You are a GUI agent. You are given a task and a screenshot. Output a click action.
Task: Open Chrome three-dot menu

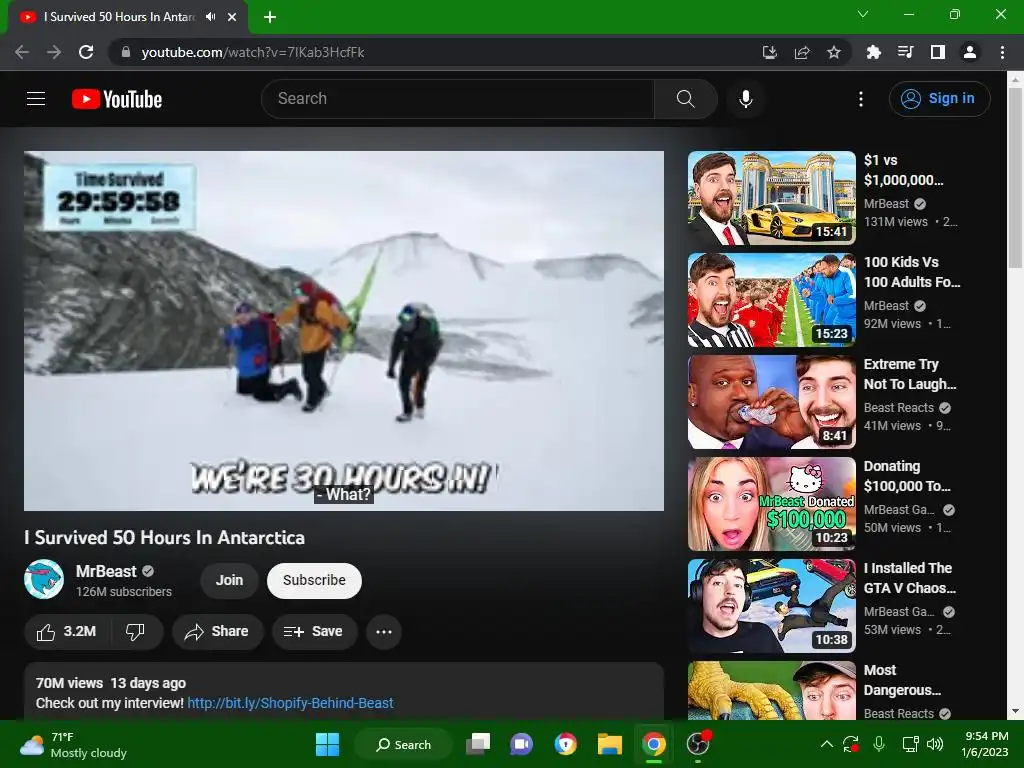(1002, 52)
